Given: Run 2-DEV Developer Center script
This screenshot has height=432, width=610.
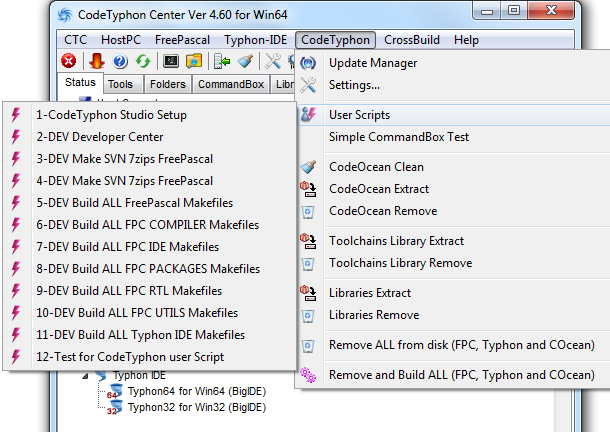Looking at the screenshot, I should click(149, 137).
